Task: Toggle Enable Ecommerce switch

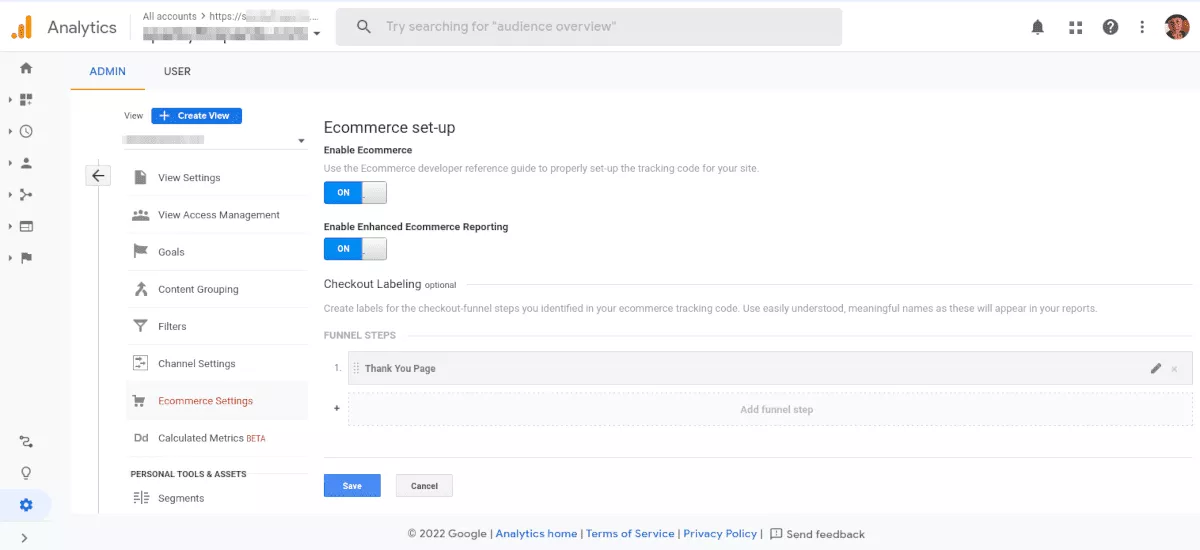Action: click(355, 192)
